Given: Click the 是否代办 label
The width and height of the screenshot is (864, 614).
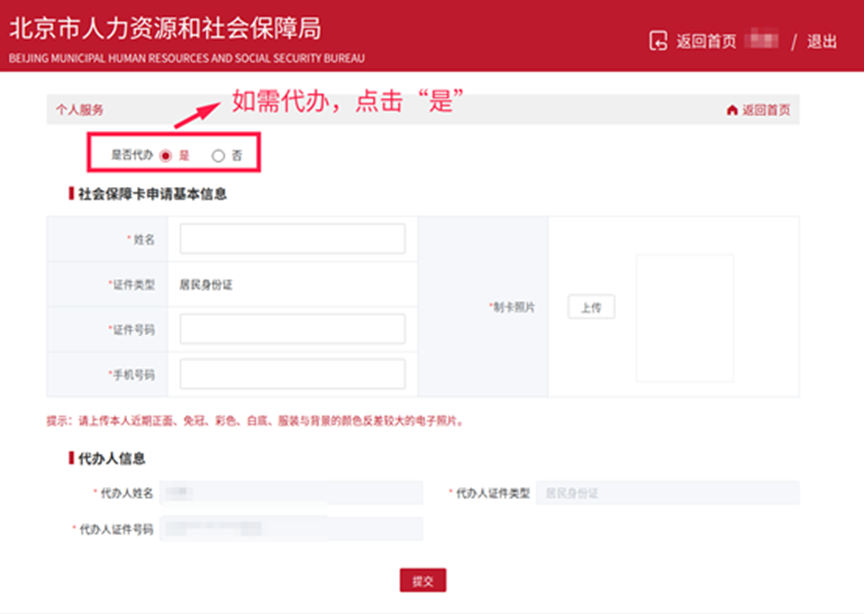Looking at the screenshot, I should point(132,155).
